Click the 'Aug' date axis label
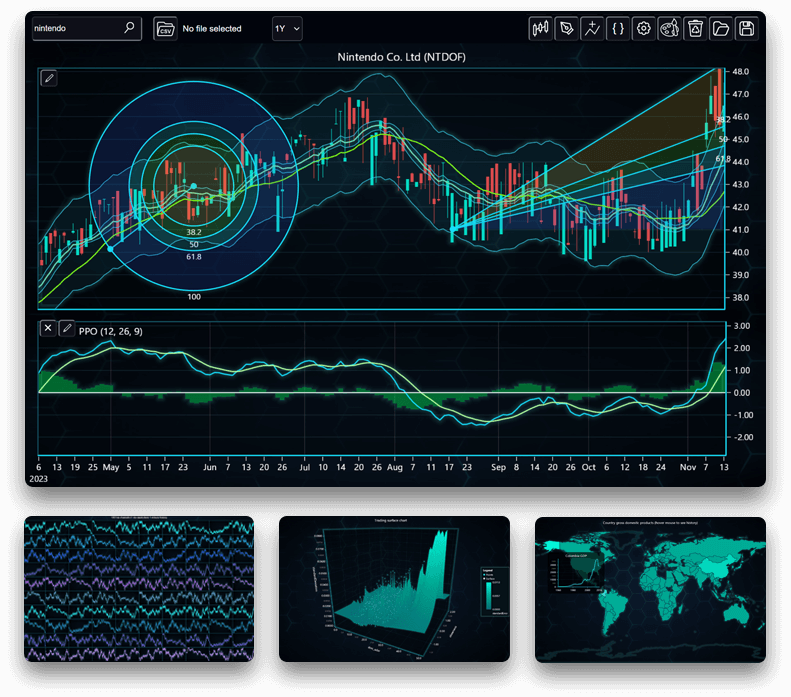The width and height of the screenshot is (791, 697). [394, 468]
